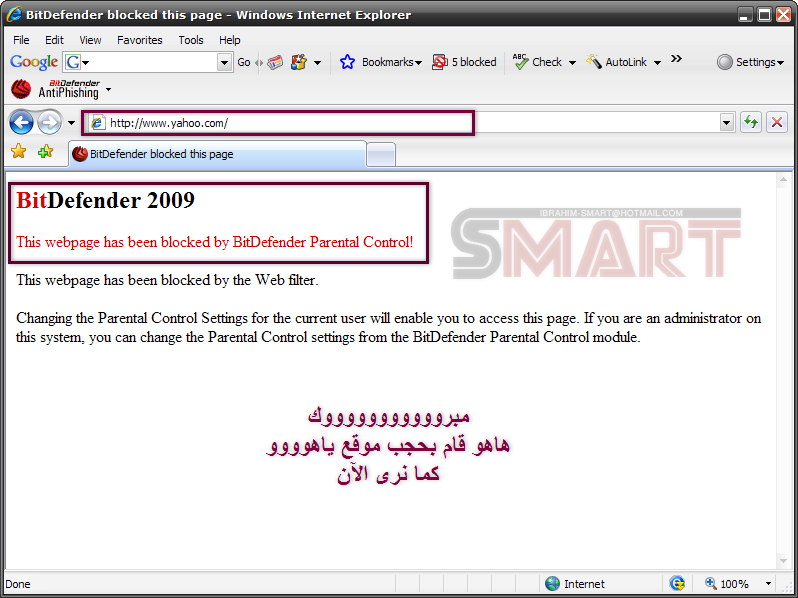Screen dimensions: 798x598
Task: Click the page scrollbar up arrow
Action: point(783,180)
